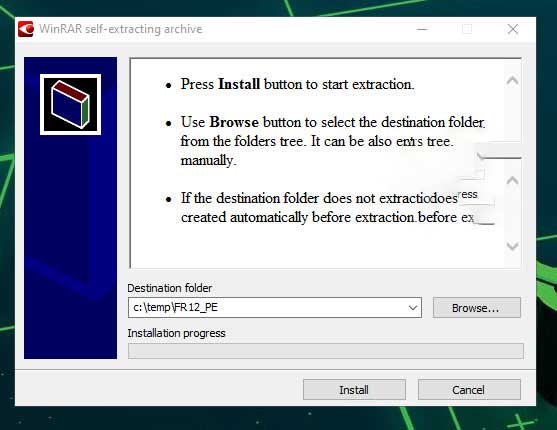Click the middle up arrow in scrollbar

click(x=512, y=181)
